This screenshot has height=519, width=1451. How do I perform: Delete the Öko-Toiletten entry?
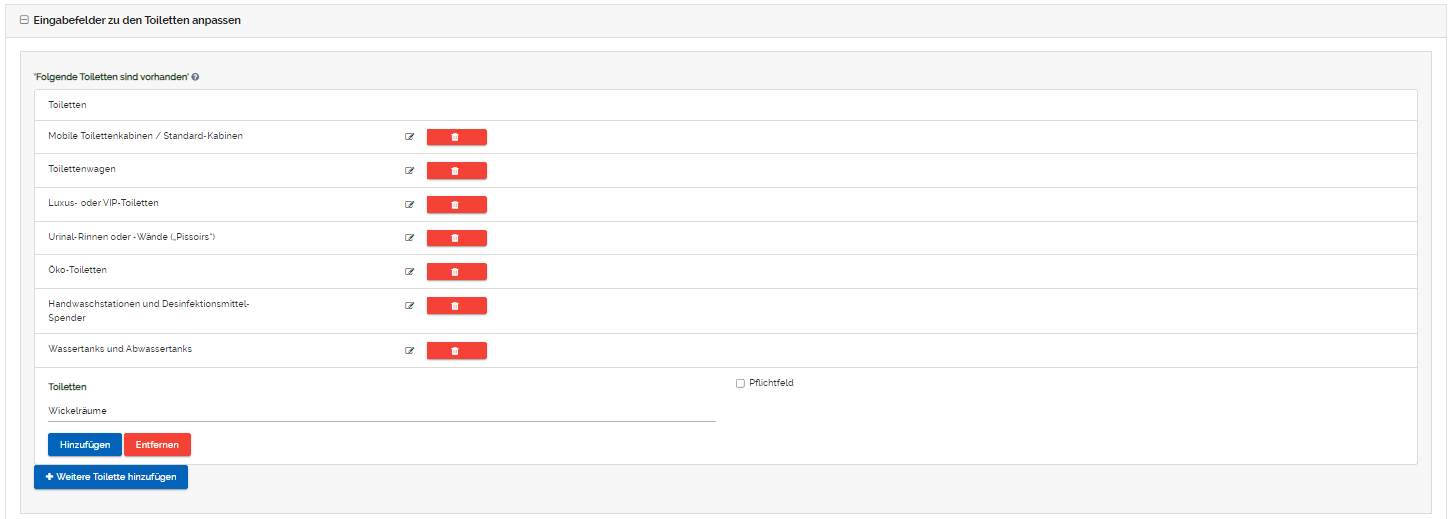click(x=456, y=271)
